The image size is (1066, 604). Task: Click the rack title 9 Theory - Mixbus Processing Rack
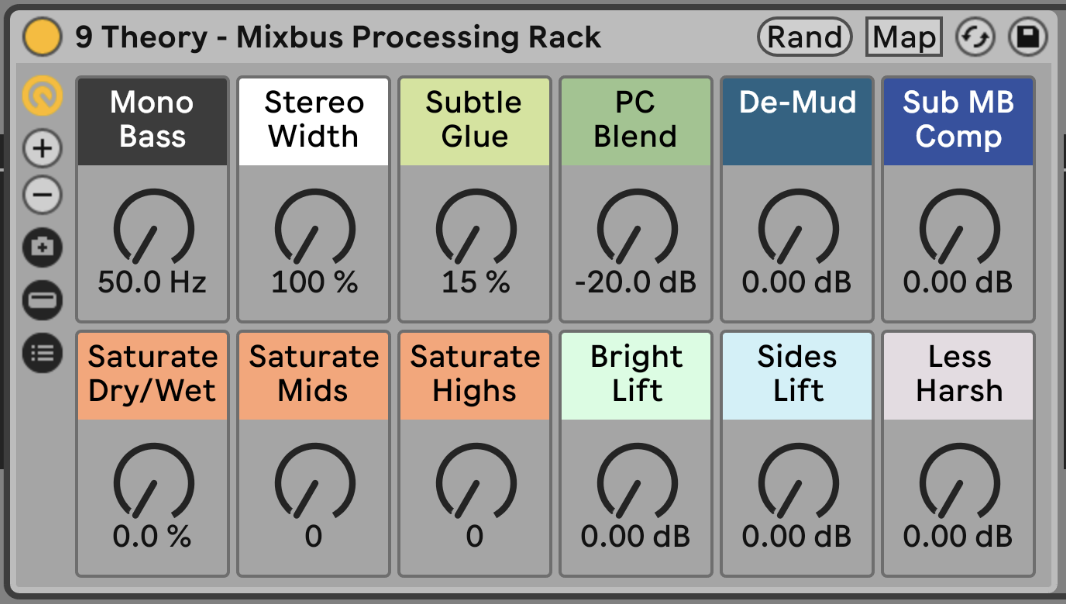coord(338,37)
